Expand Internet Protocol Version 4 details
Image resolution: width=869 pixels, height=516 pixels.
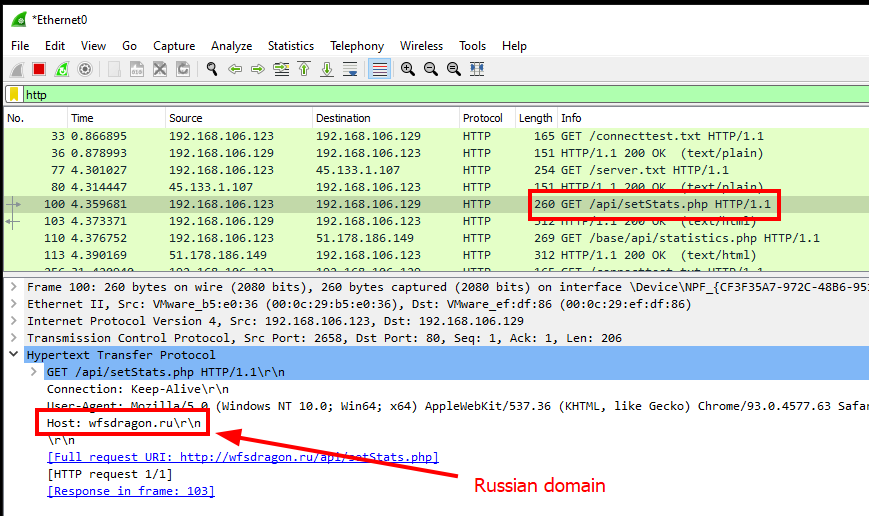coord(14,321)
